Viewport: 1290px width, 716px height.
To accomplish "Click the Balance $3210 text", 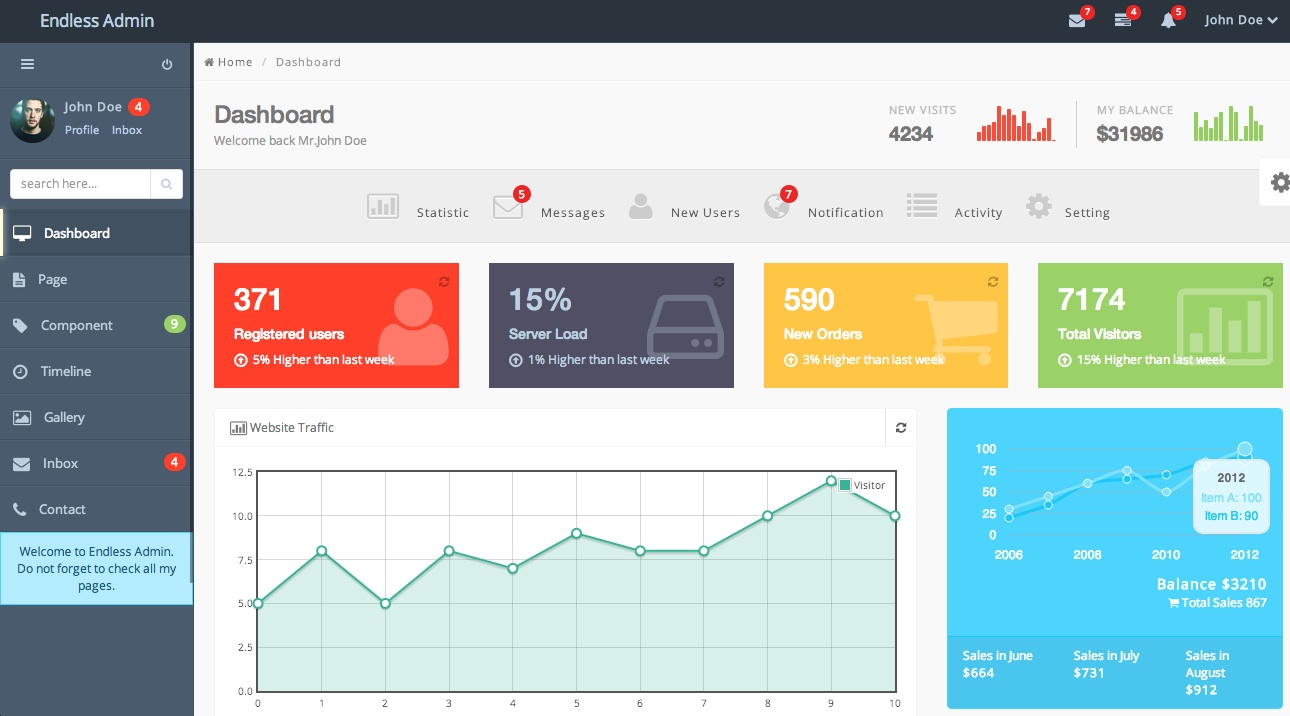I will [x=1212, y=584].
